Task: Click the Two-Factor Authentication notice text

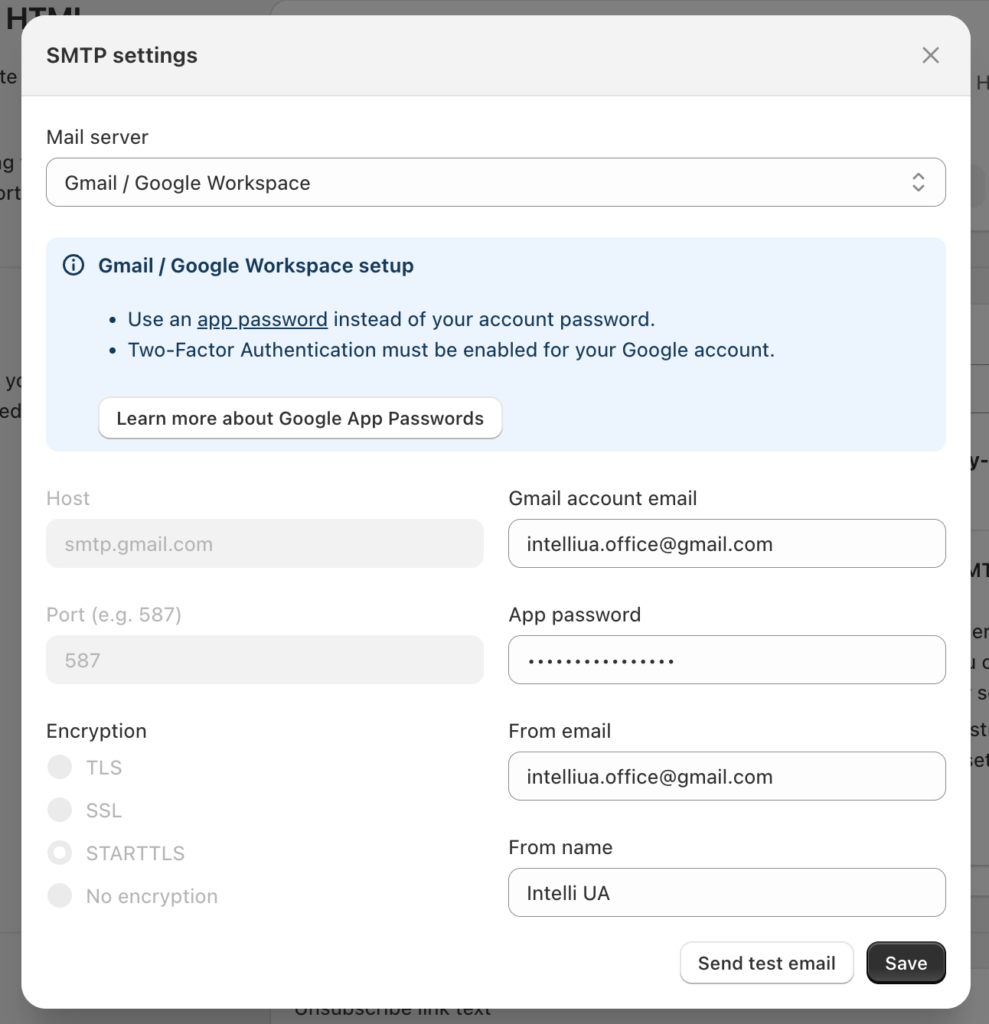Action: [x=451, y=350]
